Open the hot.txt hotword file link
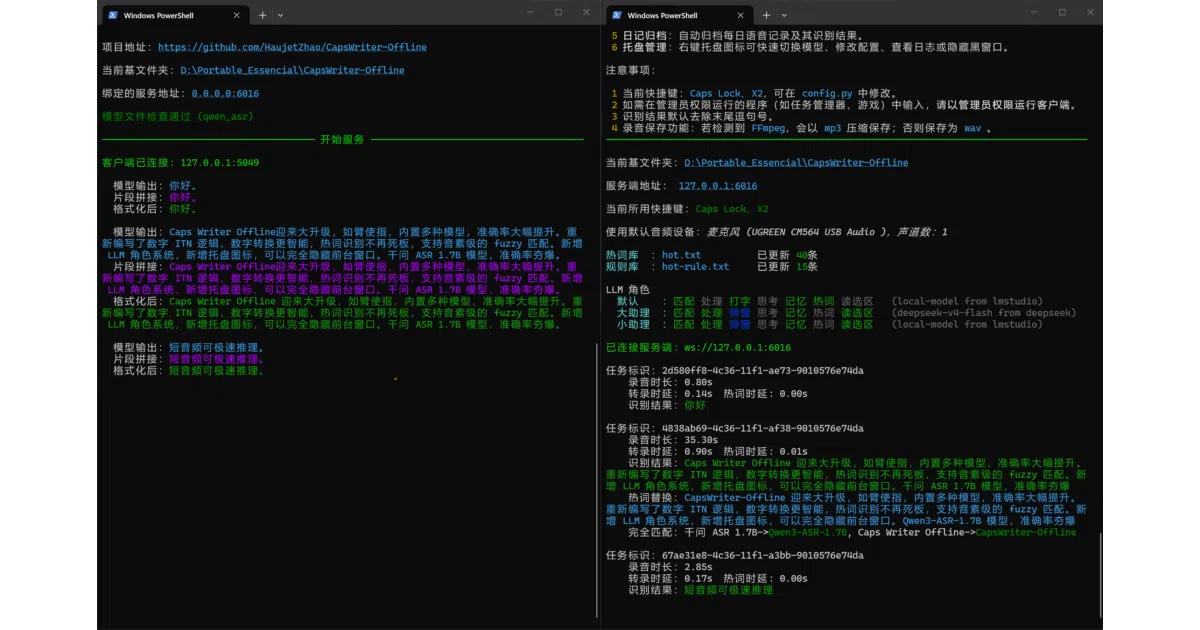 click(x=681, y=255)
